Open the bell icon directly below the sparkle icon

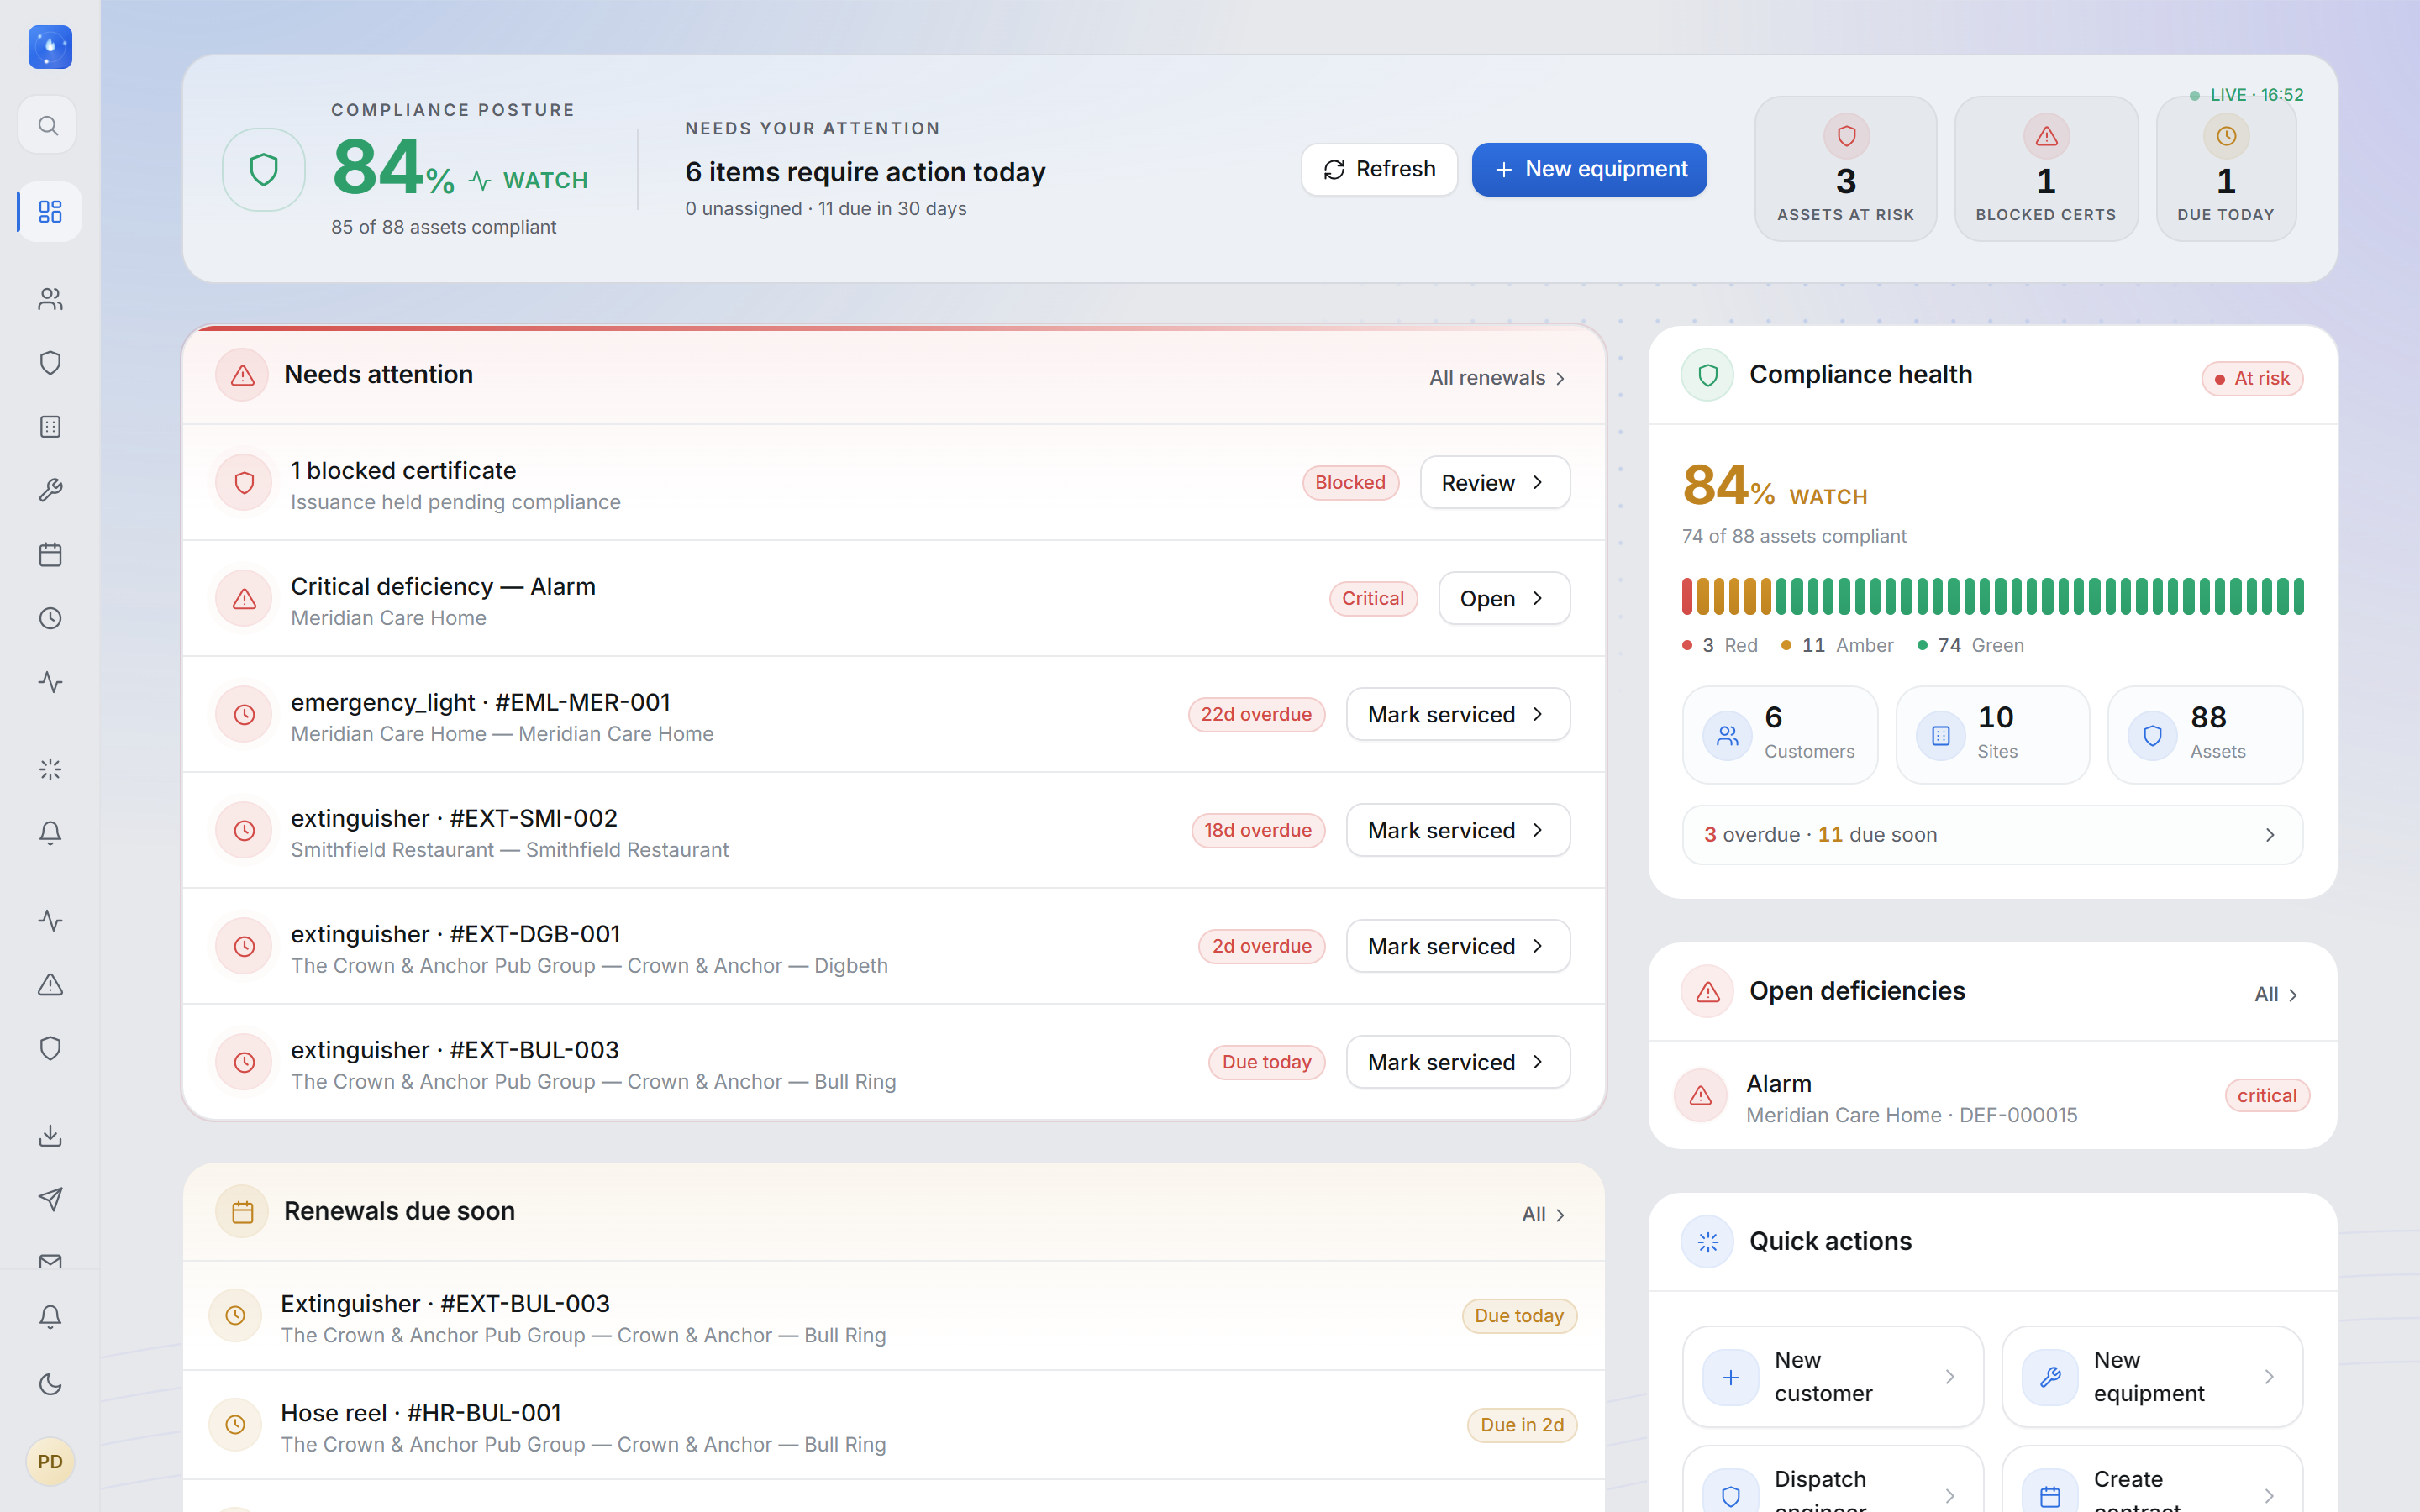[x=50, y=833]
